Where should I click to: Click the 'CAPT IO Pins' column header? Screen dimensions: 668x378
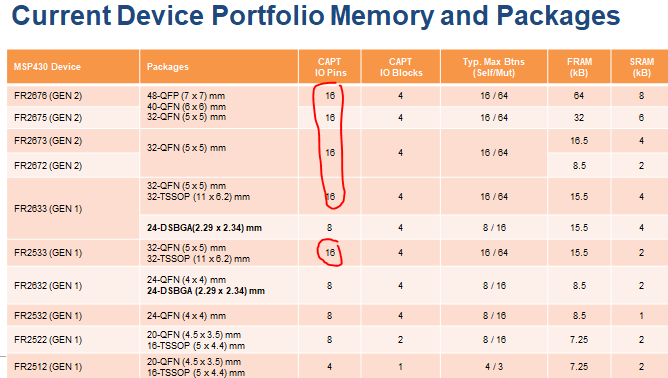pyautogui.click(x=330, y=67)
